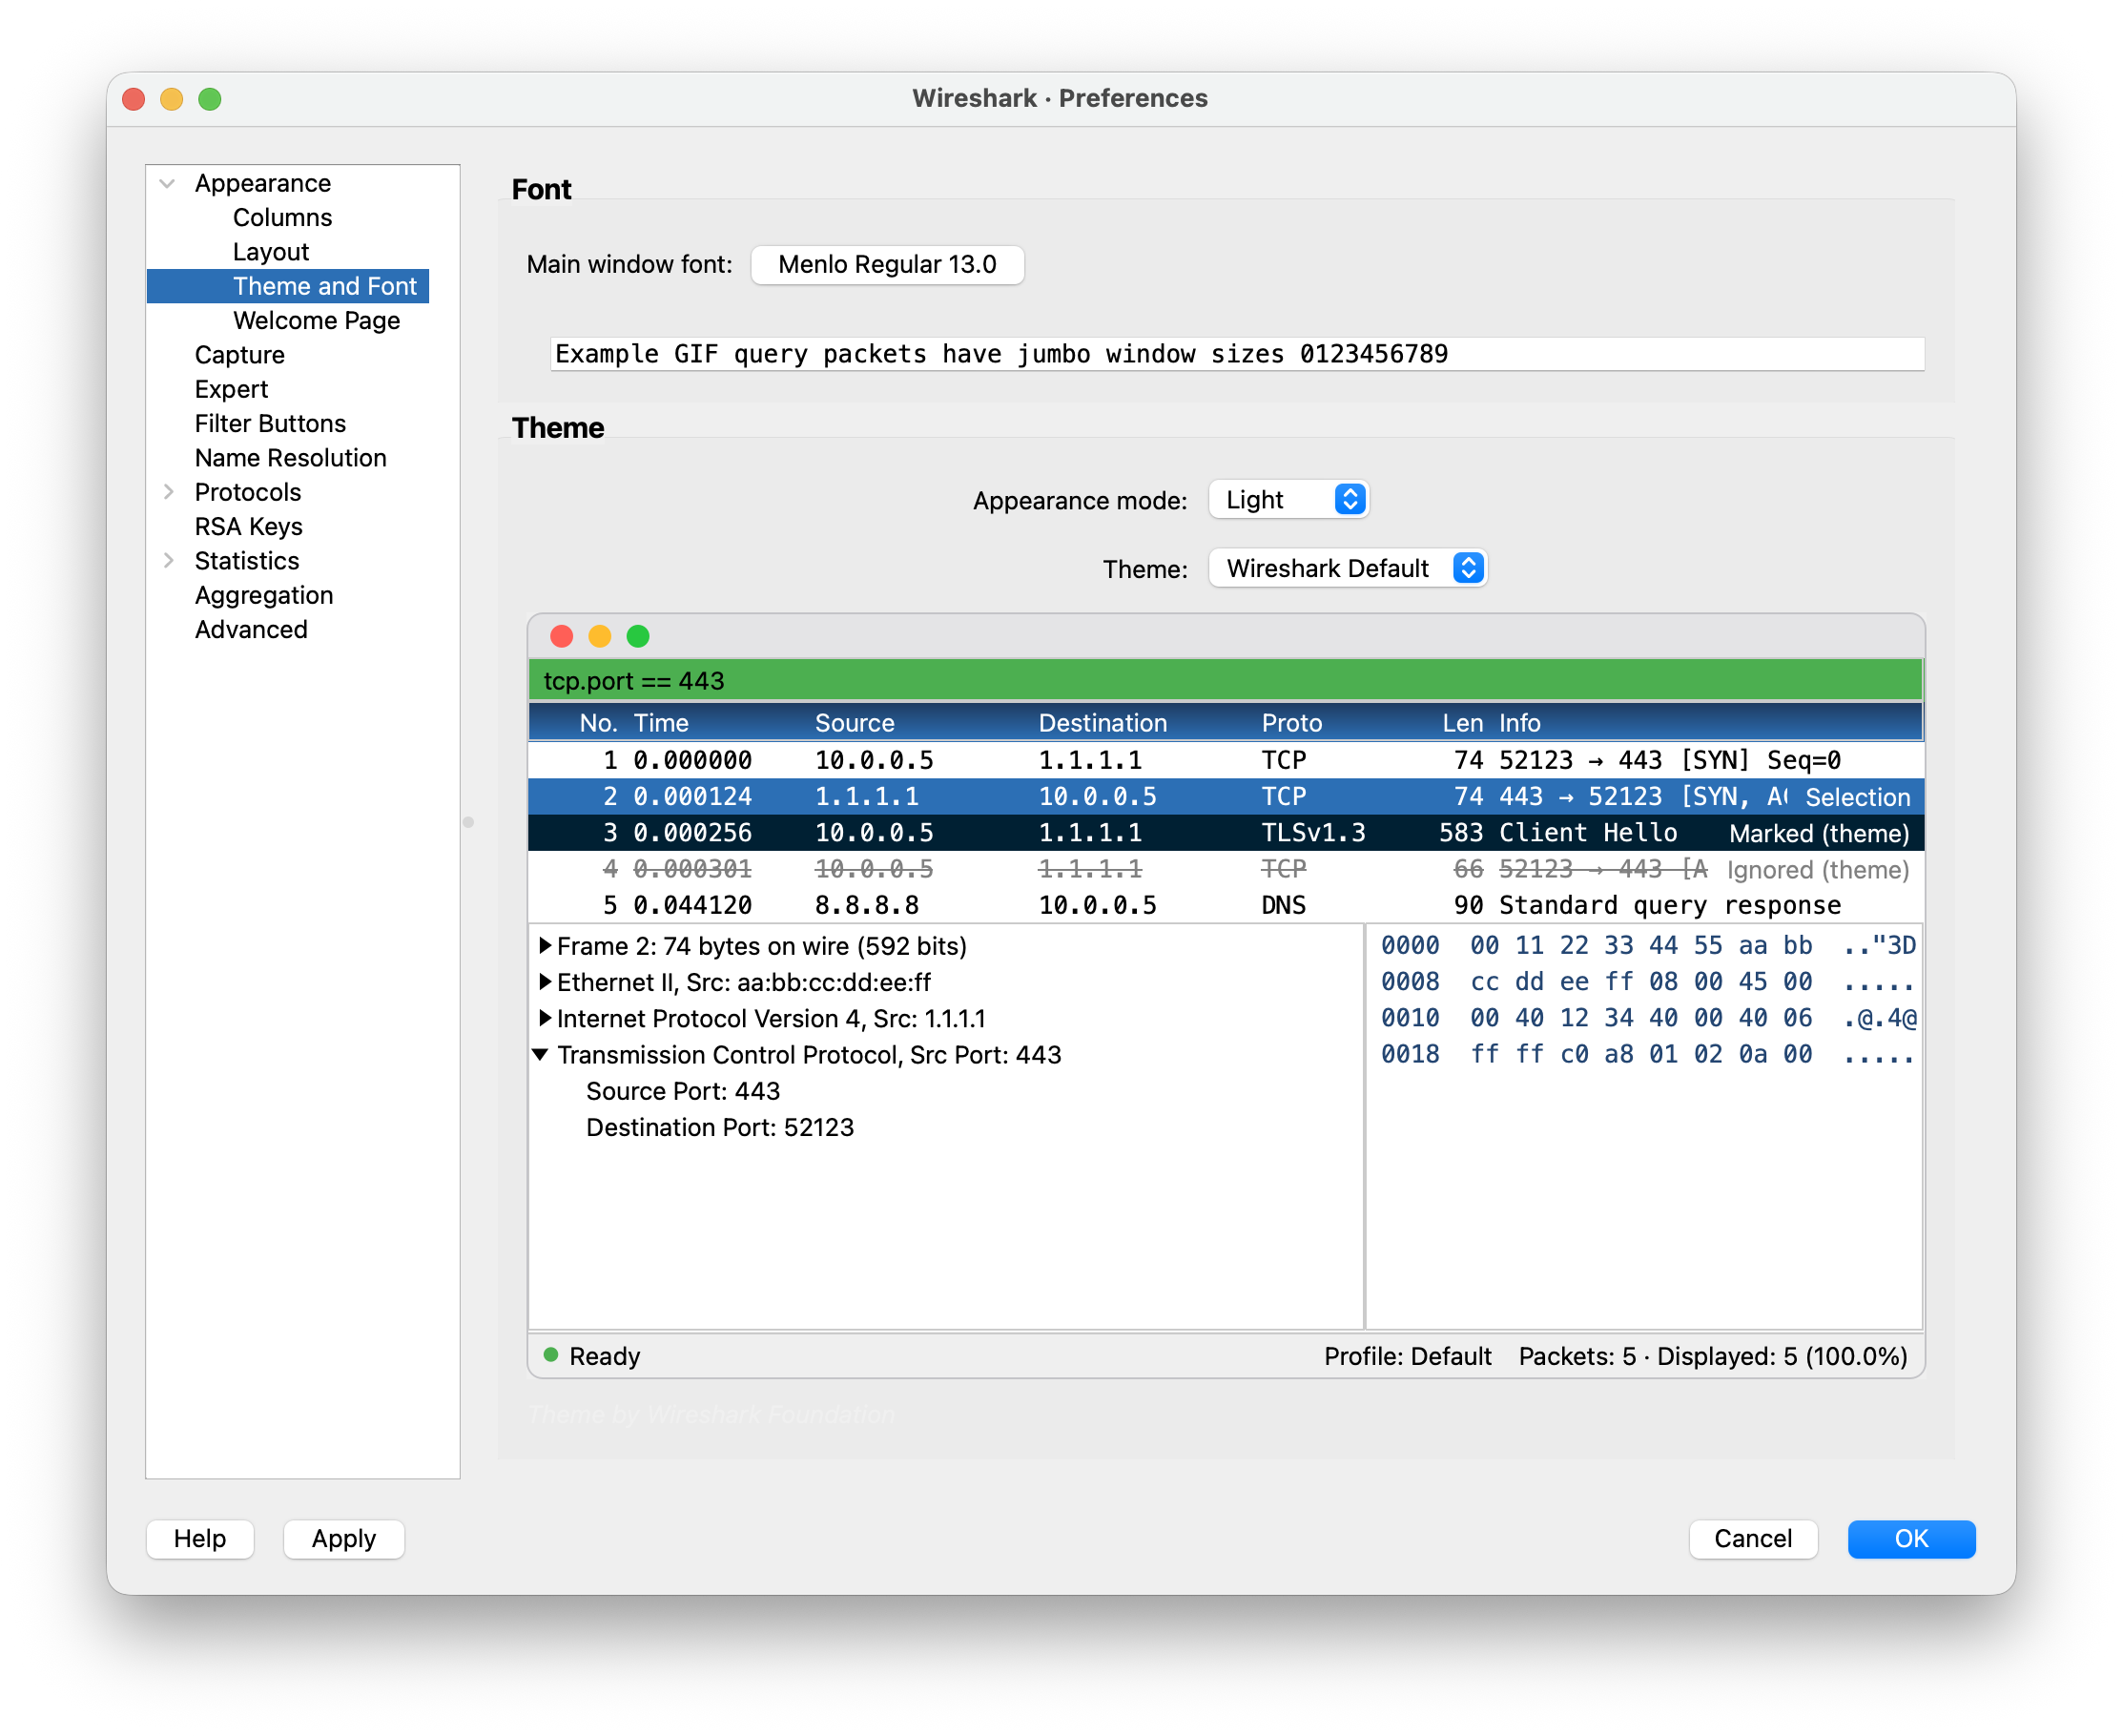Open the Appearance mode dropdown
The image size is (2123, 1736).
click(1288, 500)
